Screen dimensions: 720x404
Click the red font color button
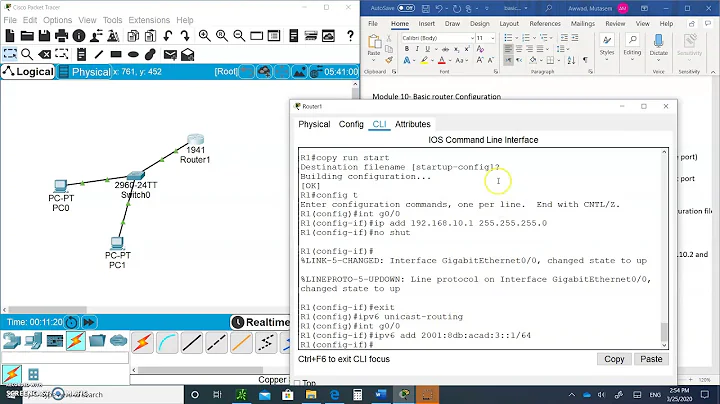442,60
